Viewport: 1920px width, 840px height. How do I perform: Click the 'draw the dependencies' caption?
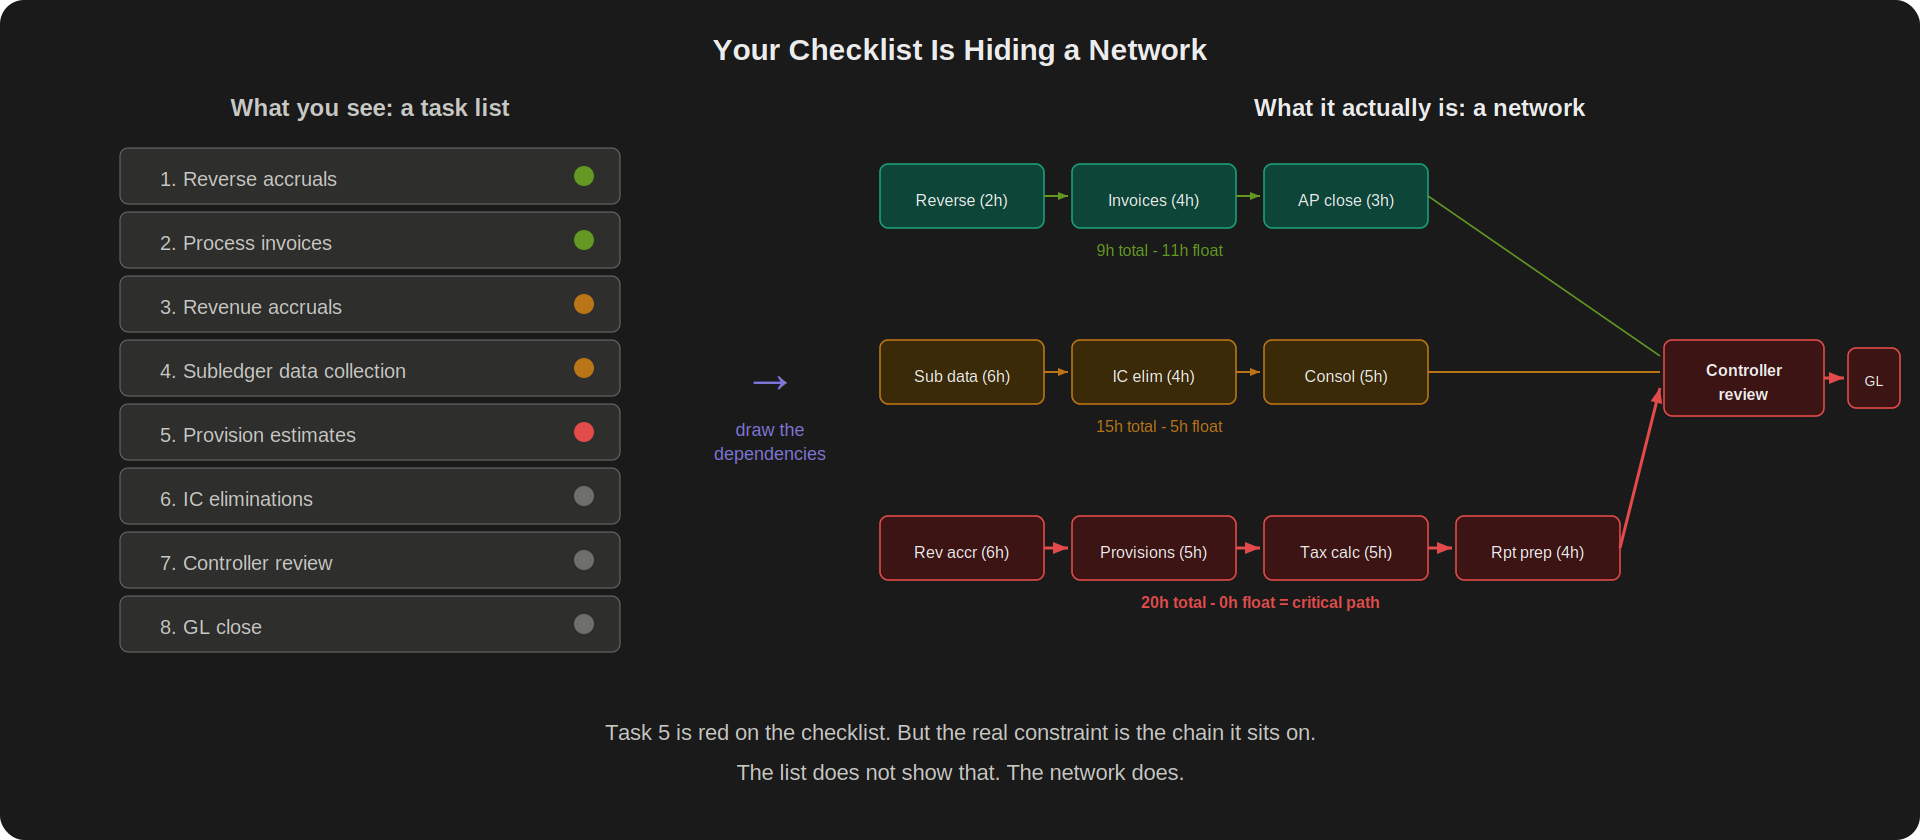[x=770, y=441]
